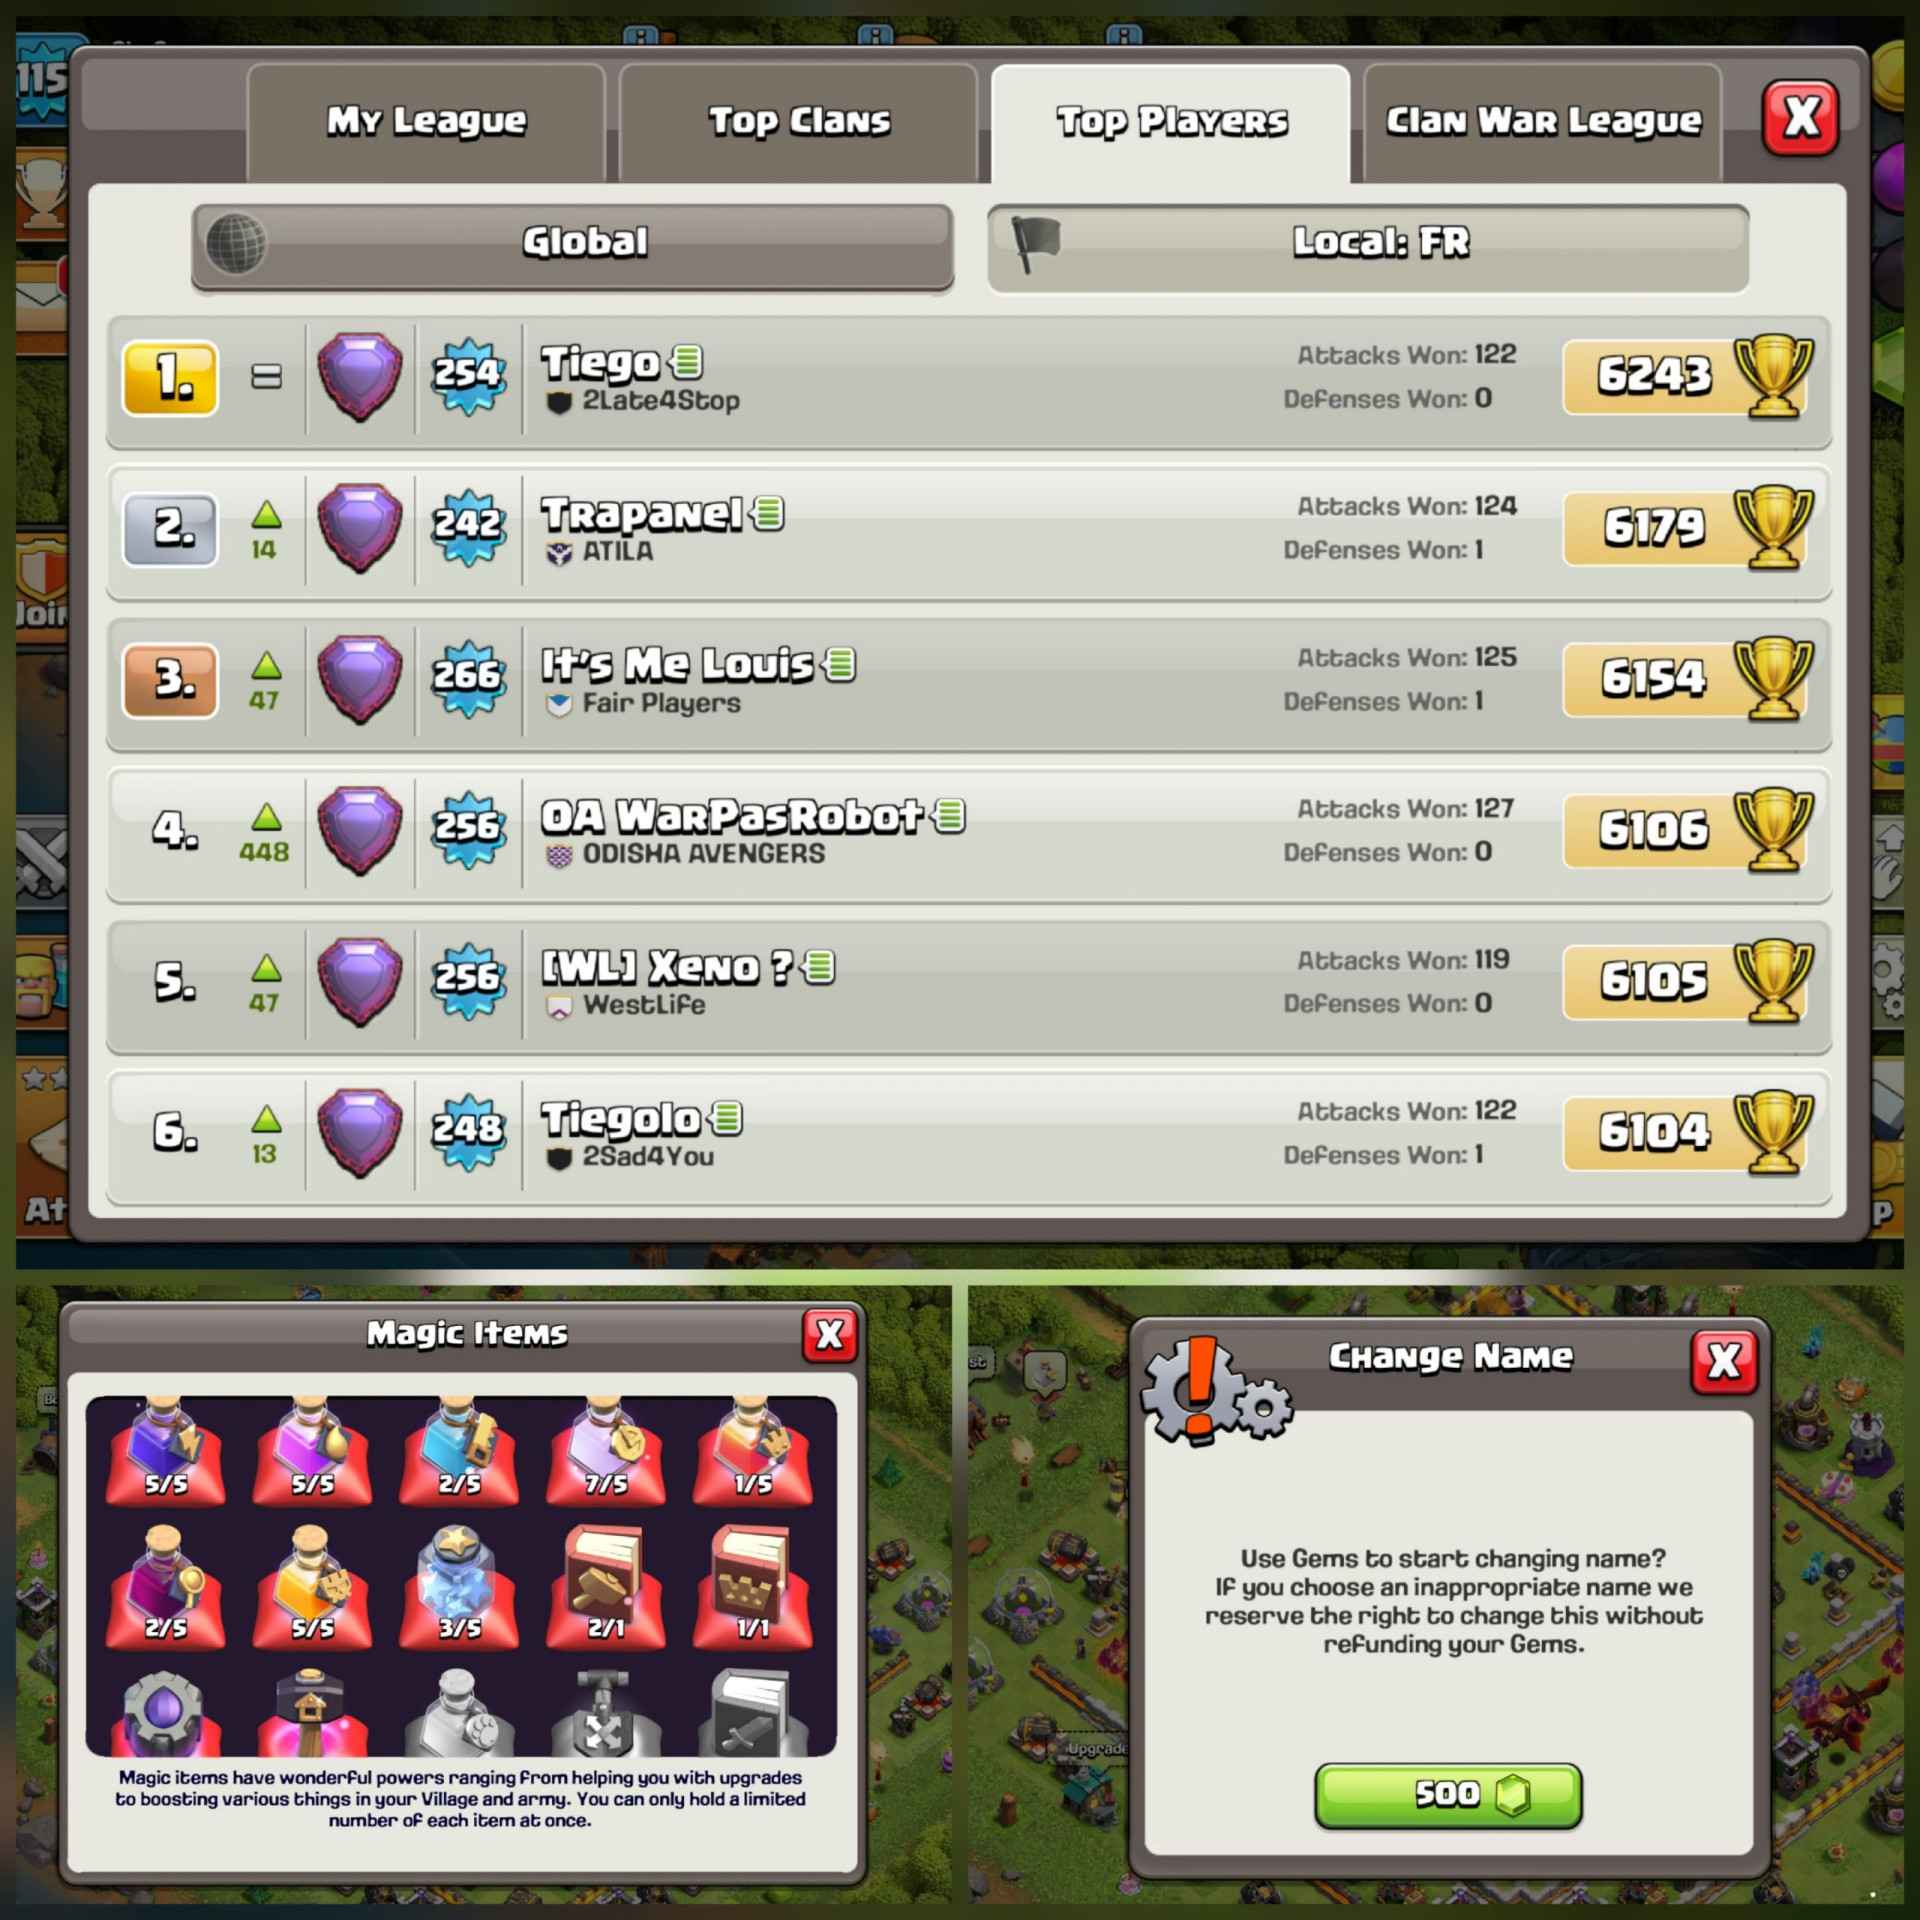
Task: Open Tiego's profile details icon
Action: tap(687, 361)
